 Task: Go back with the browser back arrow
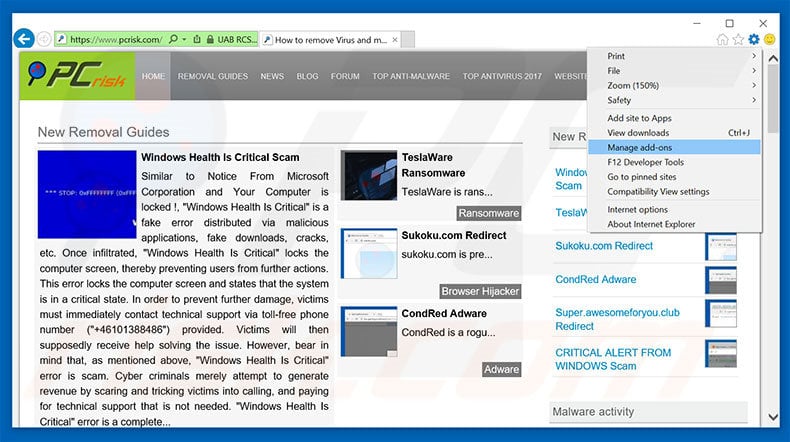[24, 39]
